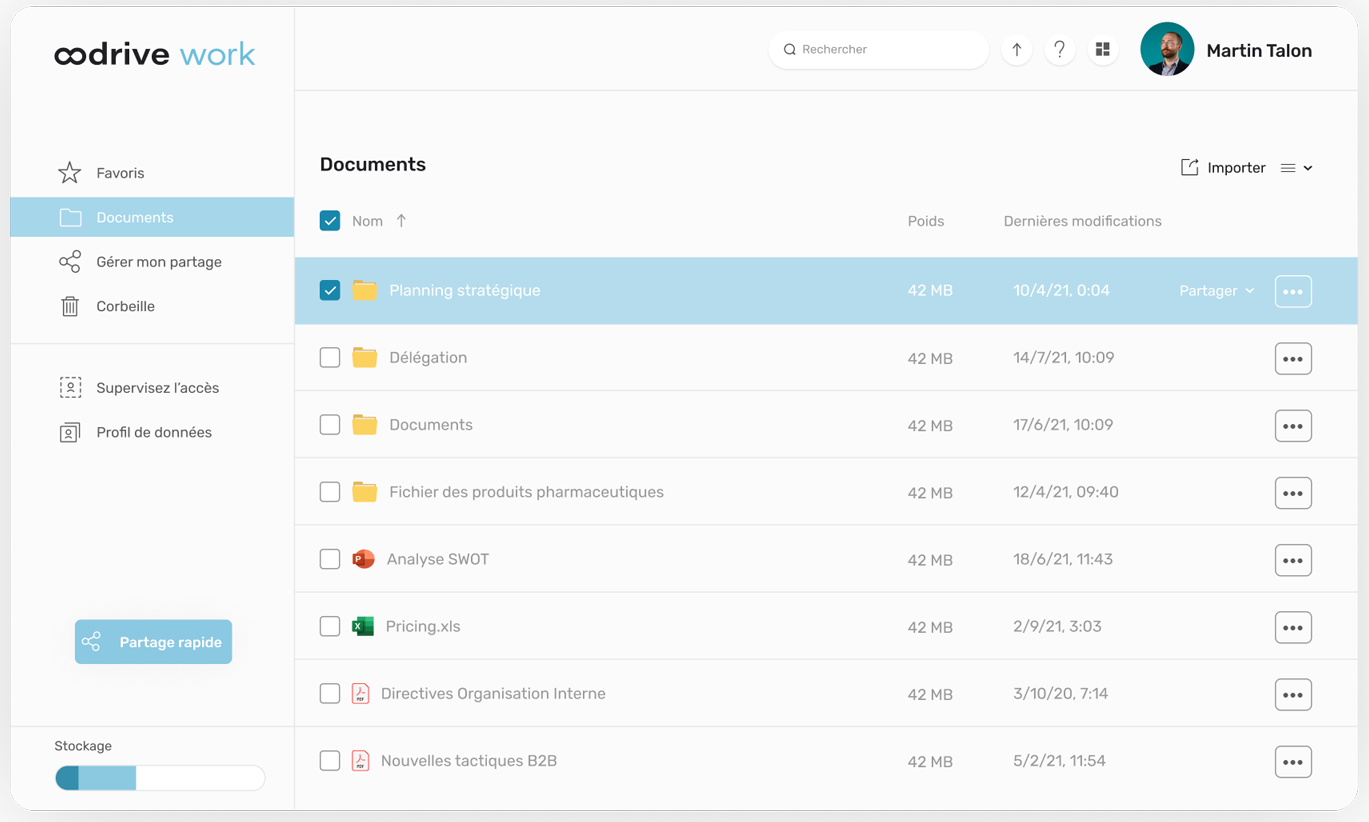The image size is (1369, 822).
Task: Open the apps grid icon
Action: coord(1103,50)
